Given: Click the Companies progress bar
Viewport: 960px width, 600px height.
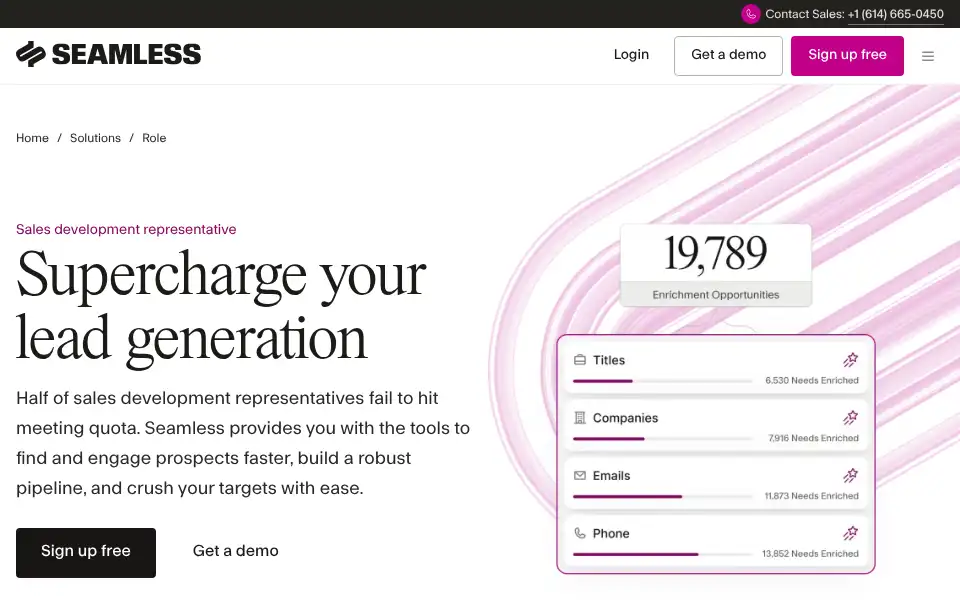Looking at the screenshot, I should coord(663,439).
